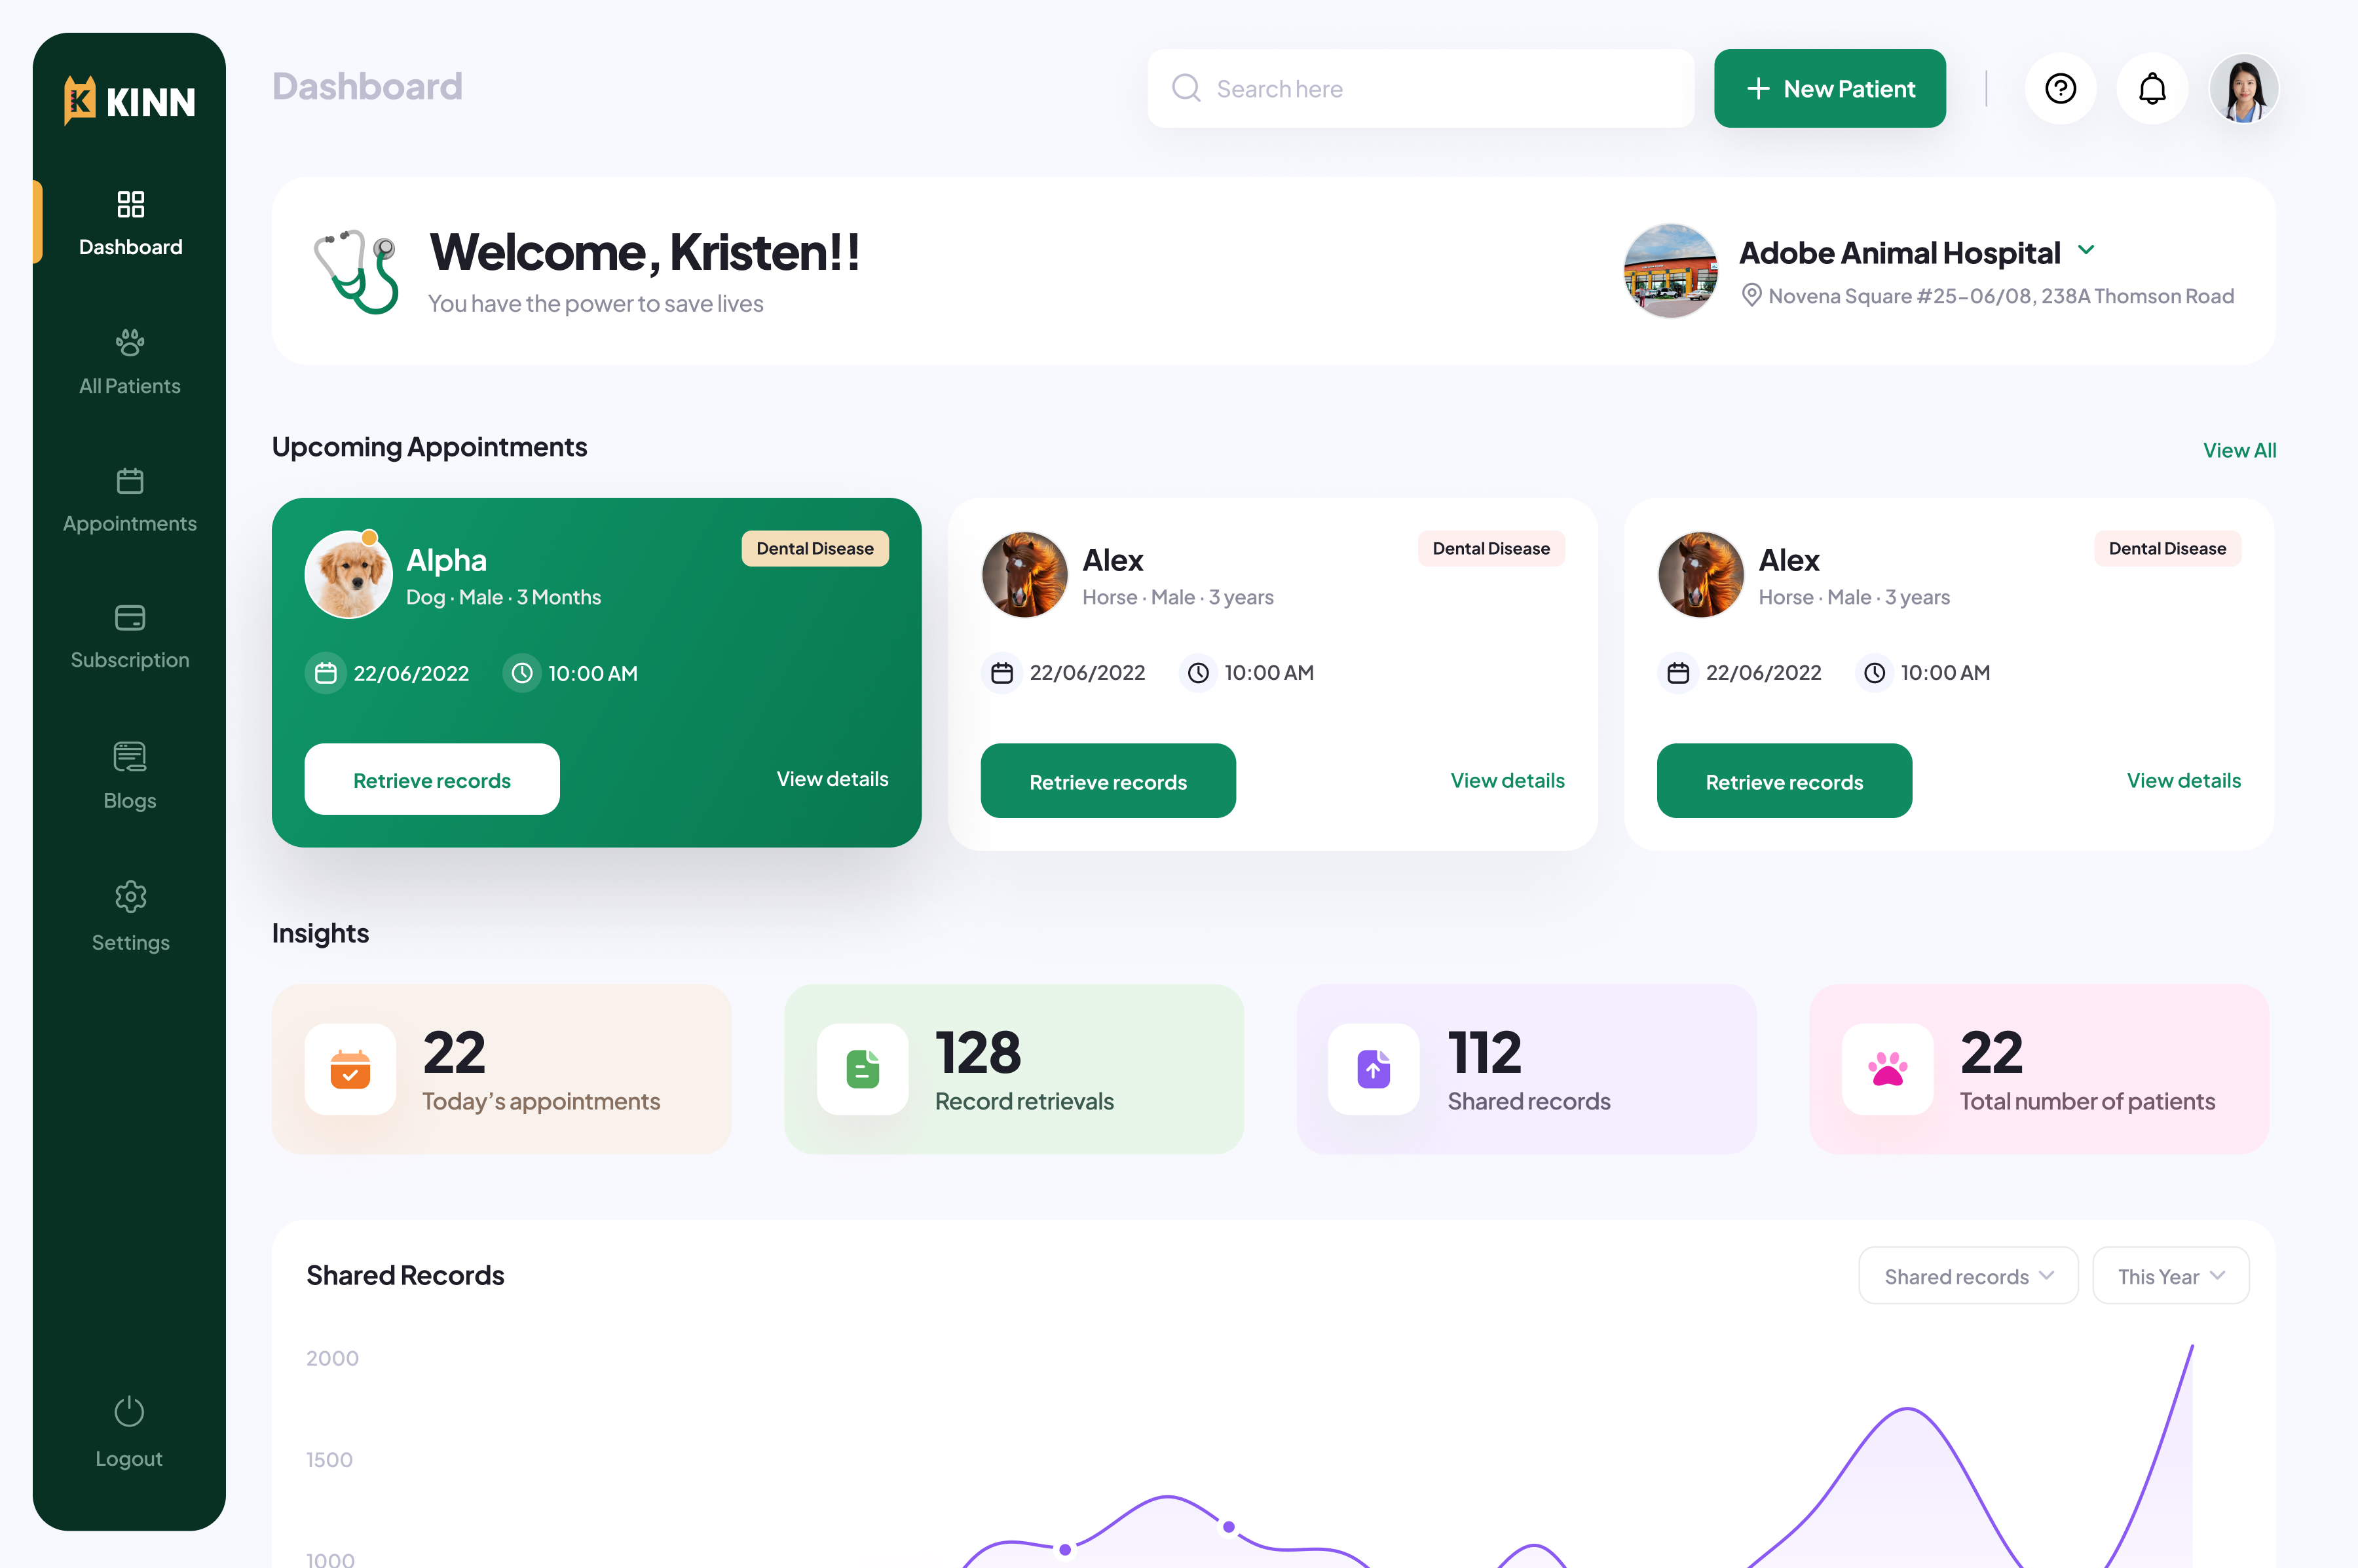Click the Today's appointments orange calendar icon
The image size is (2358, 1568).
tap(350, 1069)
